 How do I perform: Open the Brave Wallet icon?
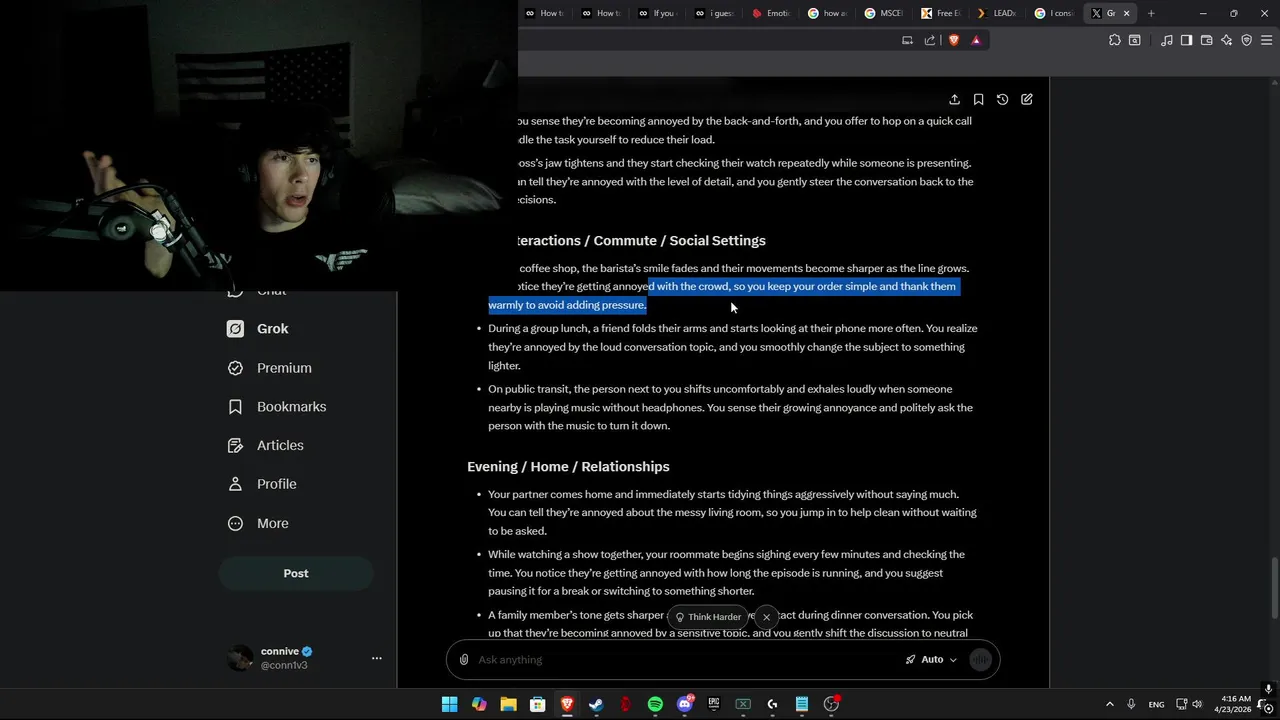(1206, 40)
